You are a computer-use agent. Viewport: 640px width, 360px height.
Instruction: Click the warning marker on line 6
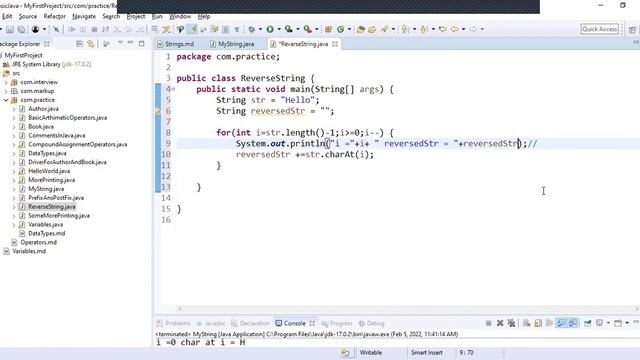158,111
